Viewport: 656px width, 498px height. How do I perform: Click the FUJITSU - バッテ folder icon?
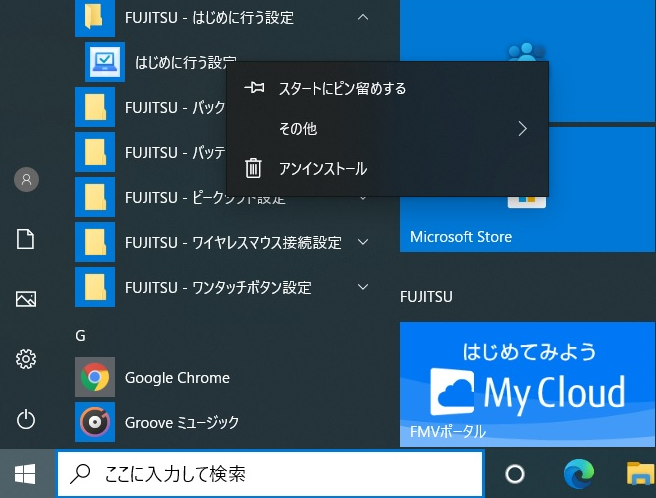[95, 152]
